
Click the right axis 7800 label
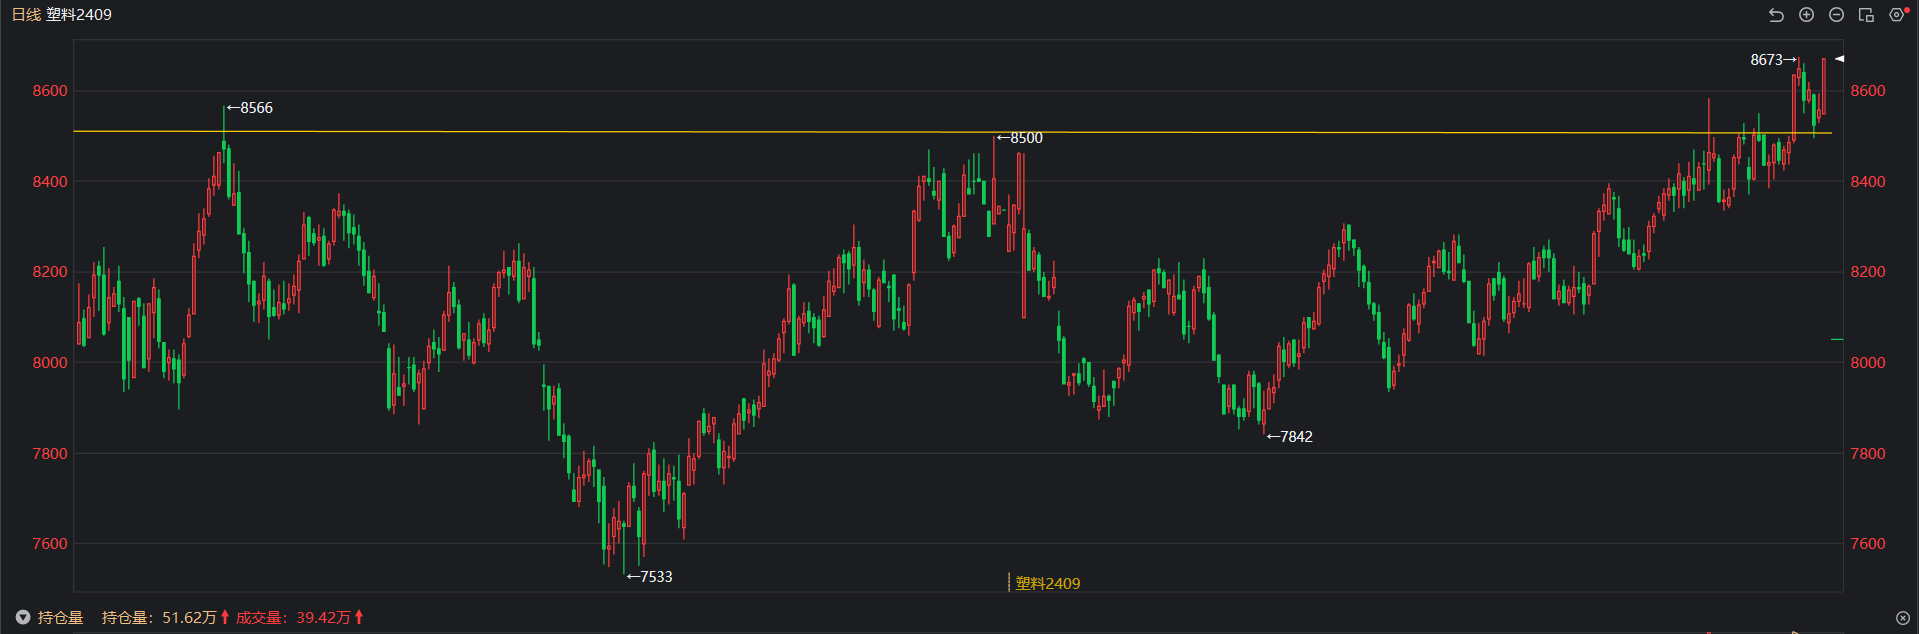(x=1868, y=454)
